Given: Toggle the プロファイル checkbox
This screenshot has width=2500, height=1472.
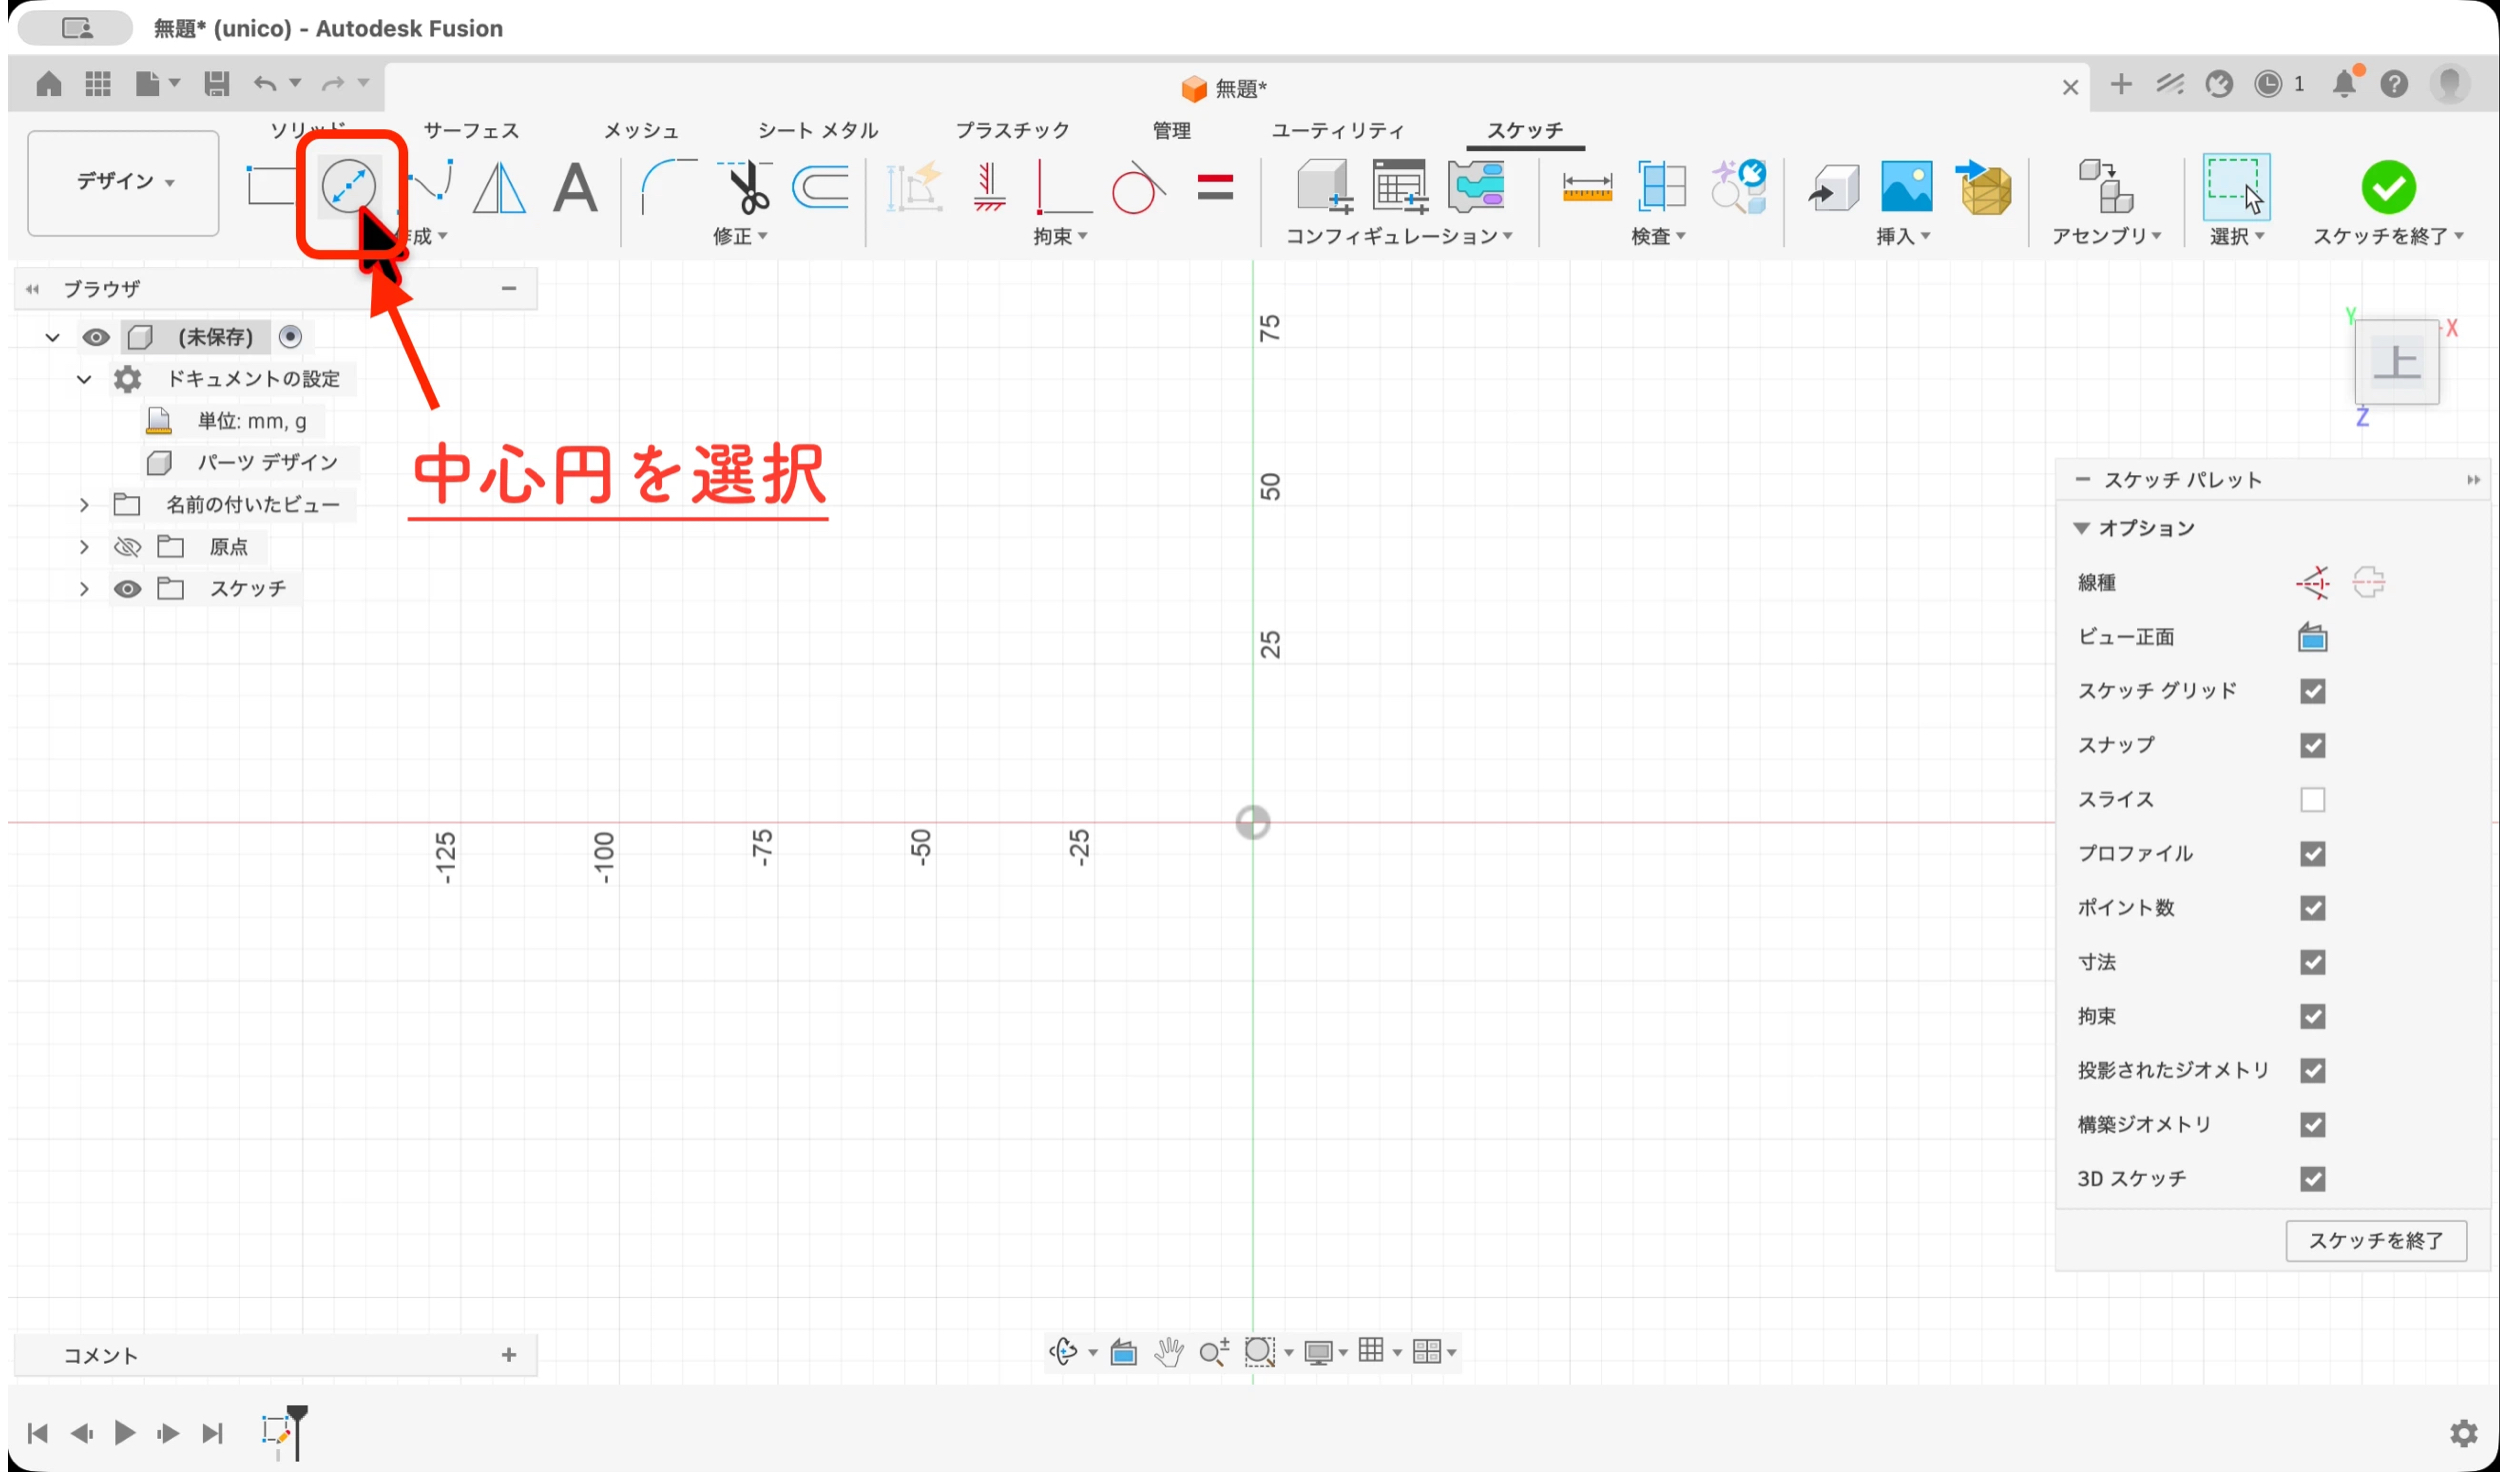Looking at the screenshot, I should [x=2312, y=853].
